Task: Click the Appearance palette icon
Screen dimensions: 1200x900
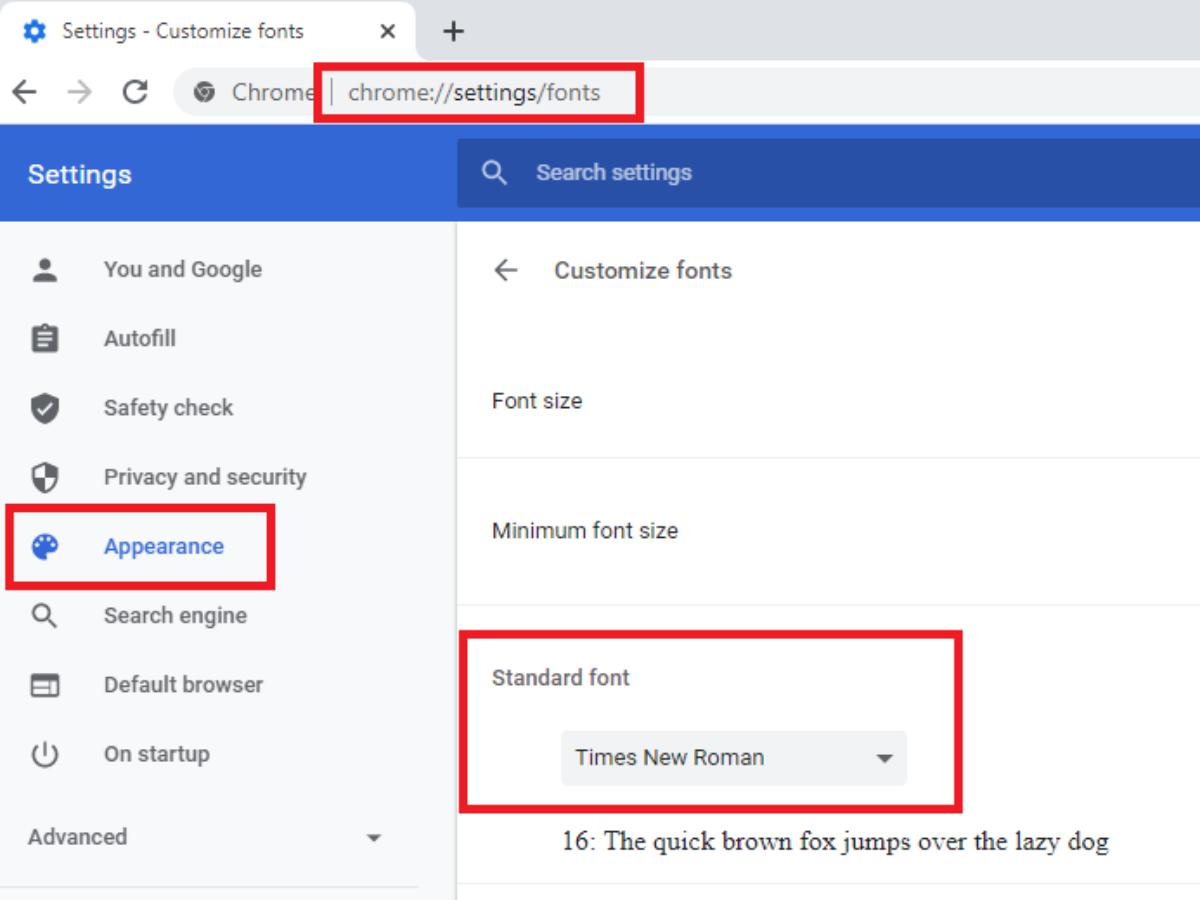Action: pos(45,546)
